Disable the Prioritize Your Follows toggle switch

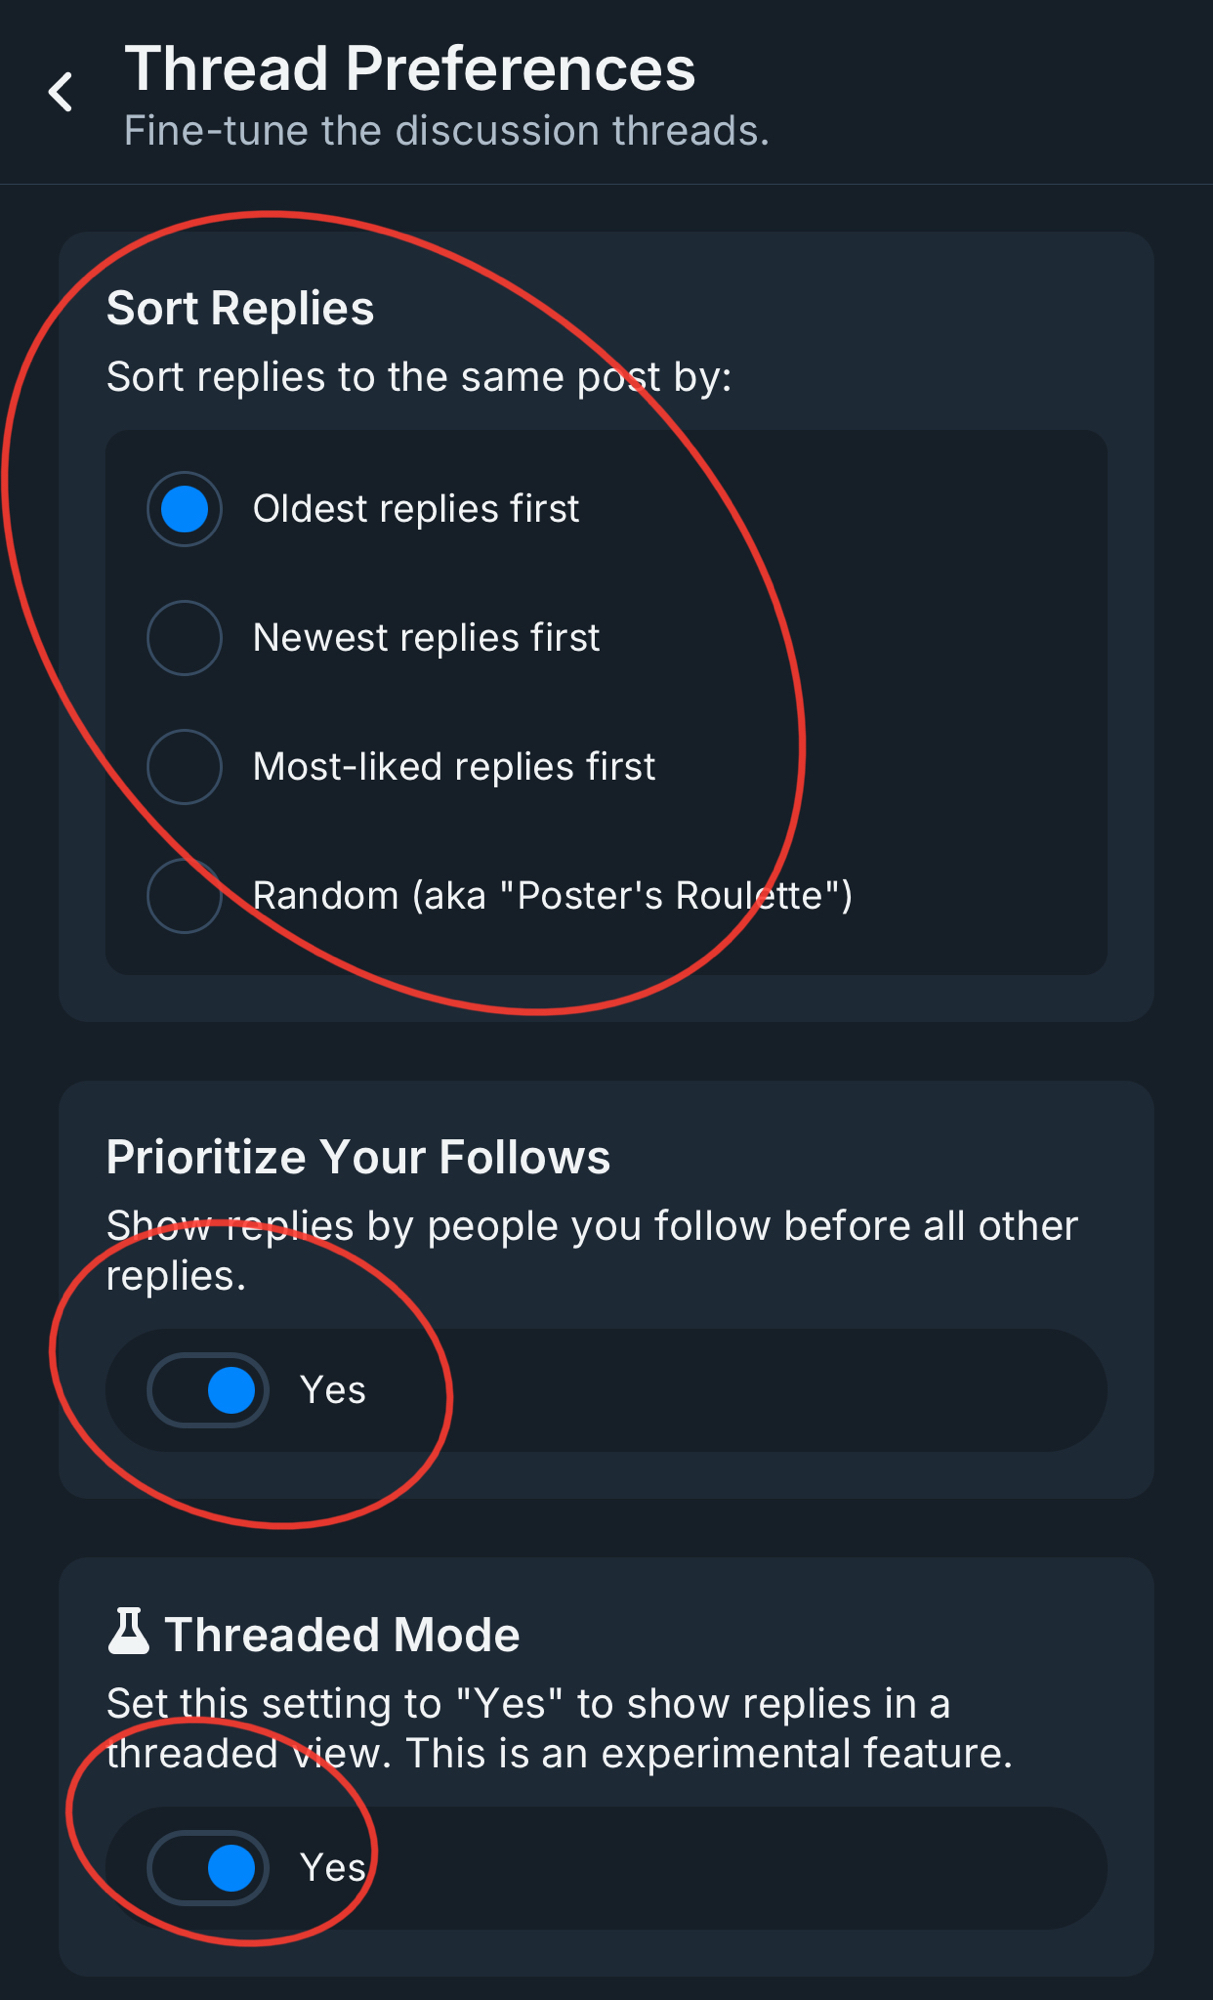(x=208, y=1390)
